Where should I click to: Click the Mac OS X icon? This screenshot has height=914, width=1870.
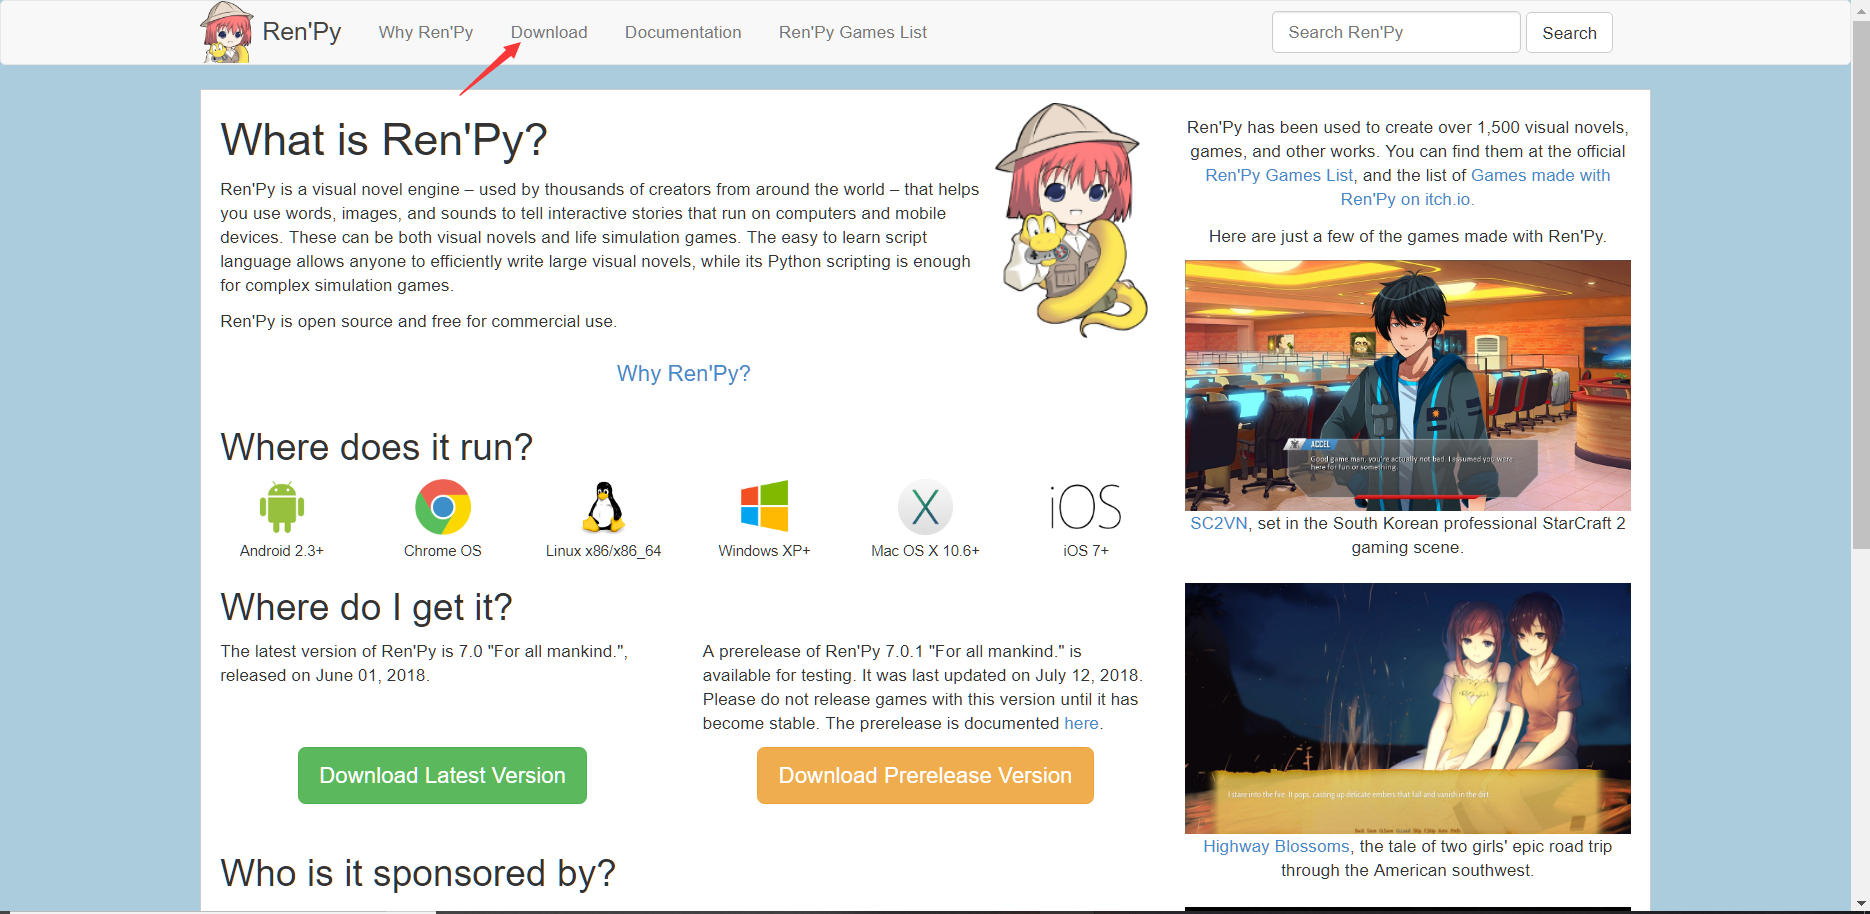[925, 507]
